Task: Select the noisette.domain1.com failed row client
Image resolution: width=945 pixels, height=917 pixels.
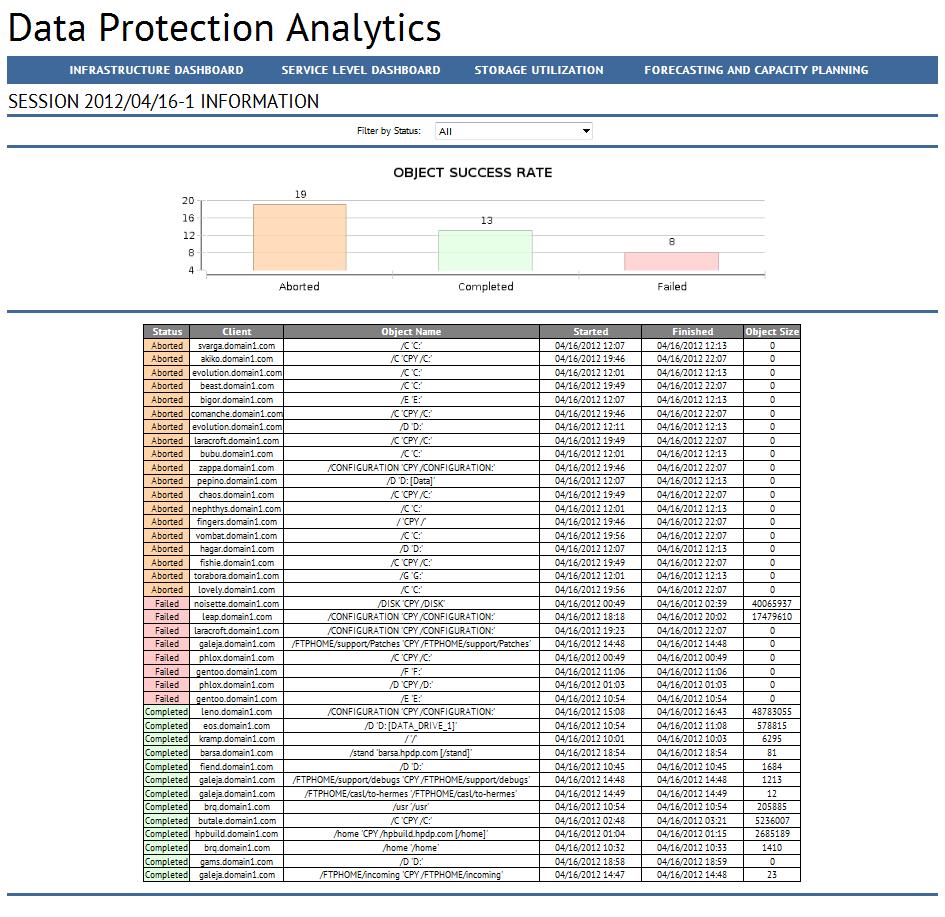Action: [x=237, y=604]
